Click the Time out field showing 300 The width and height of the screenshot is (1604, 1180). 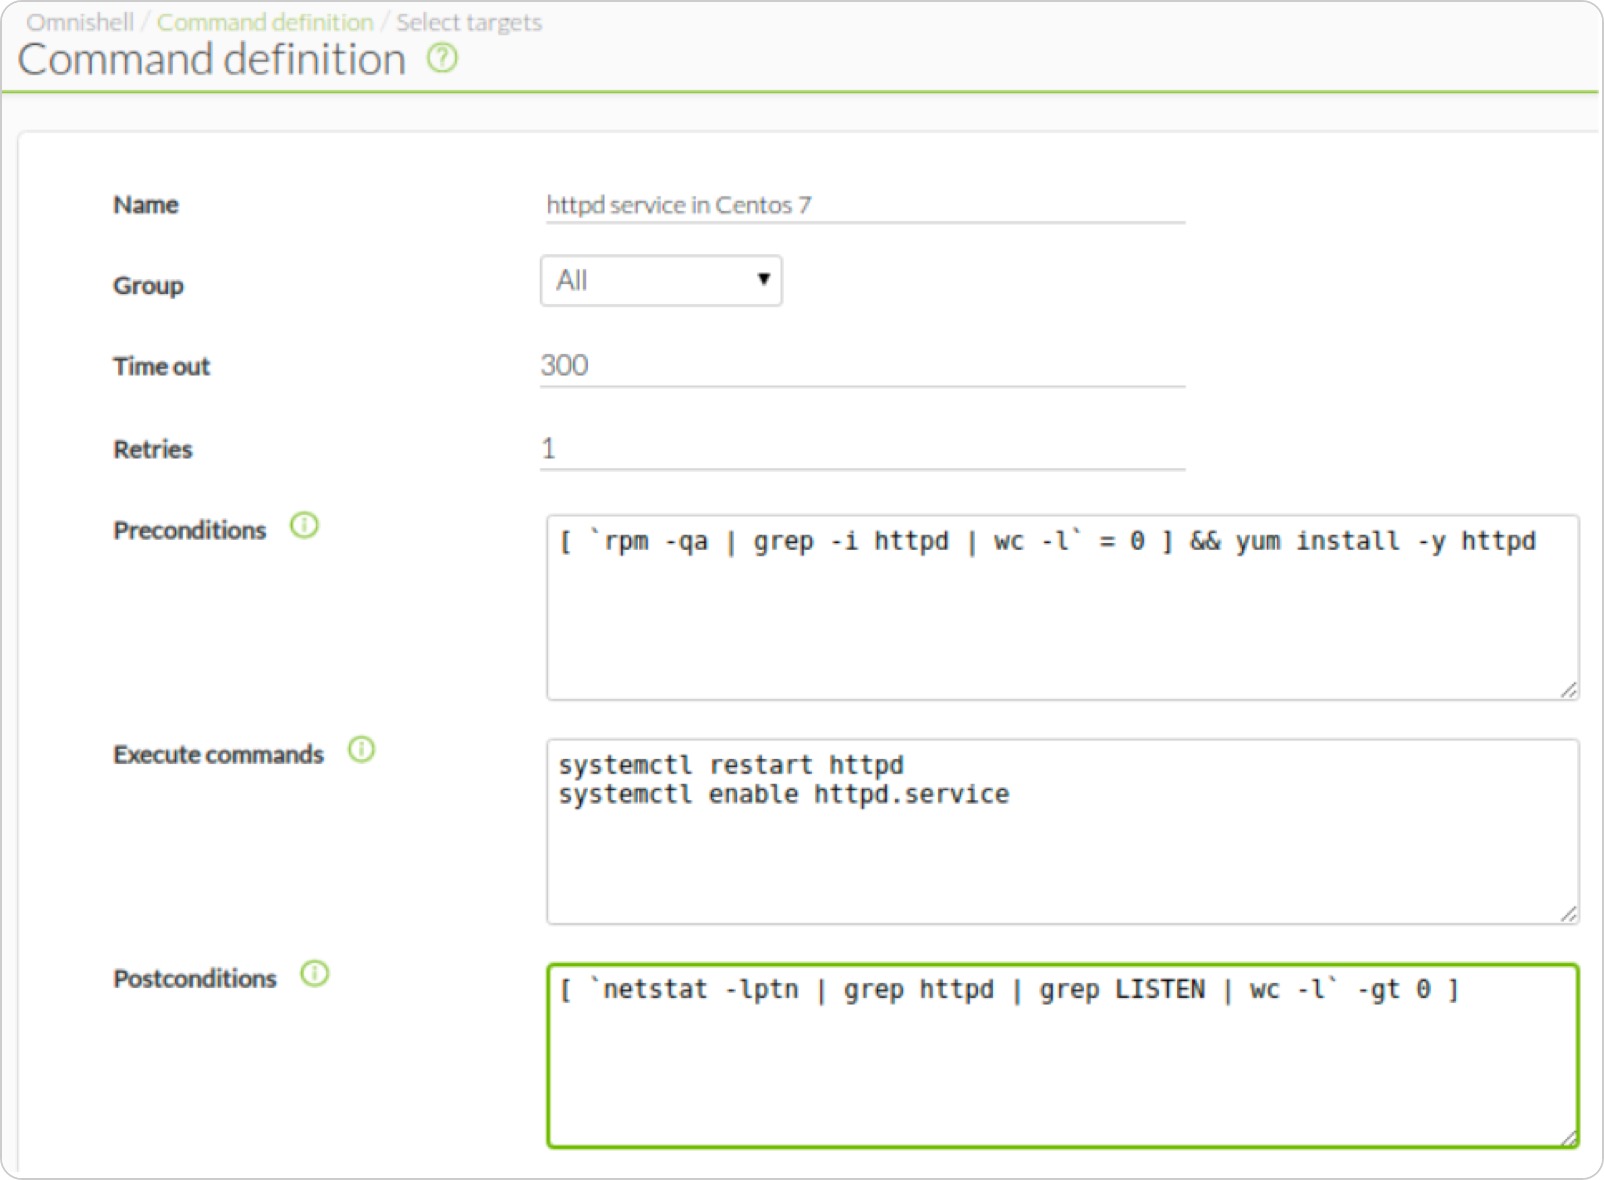coord(862,366)
